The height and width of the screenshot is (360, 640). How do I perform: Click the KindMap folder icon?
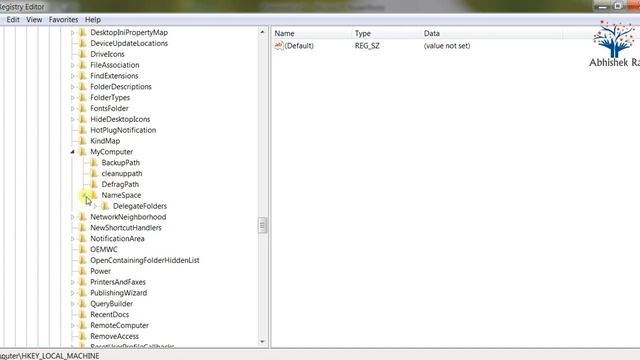pyautogui.click(x=82, y=141)
